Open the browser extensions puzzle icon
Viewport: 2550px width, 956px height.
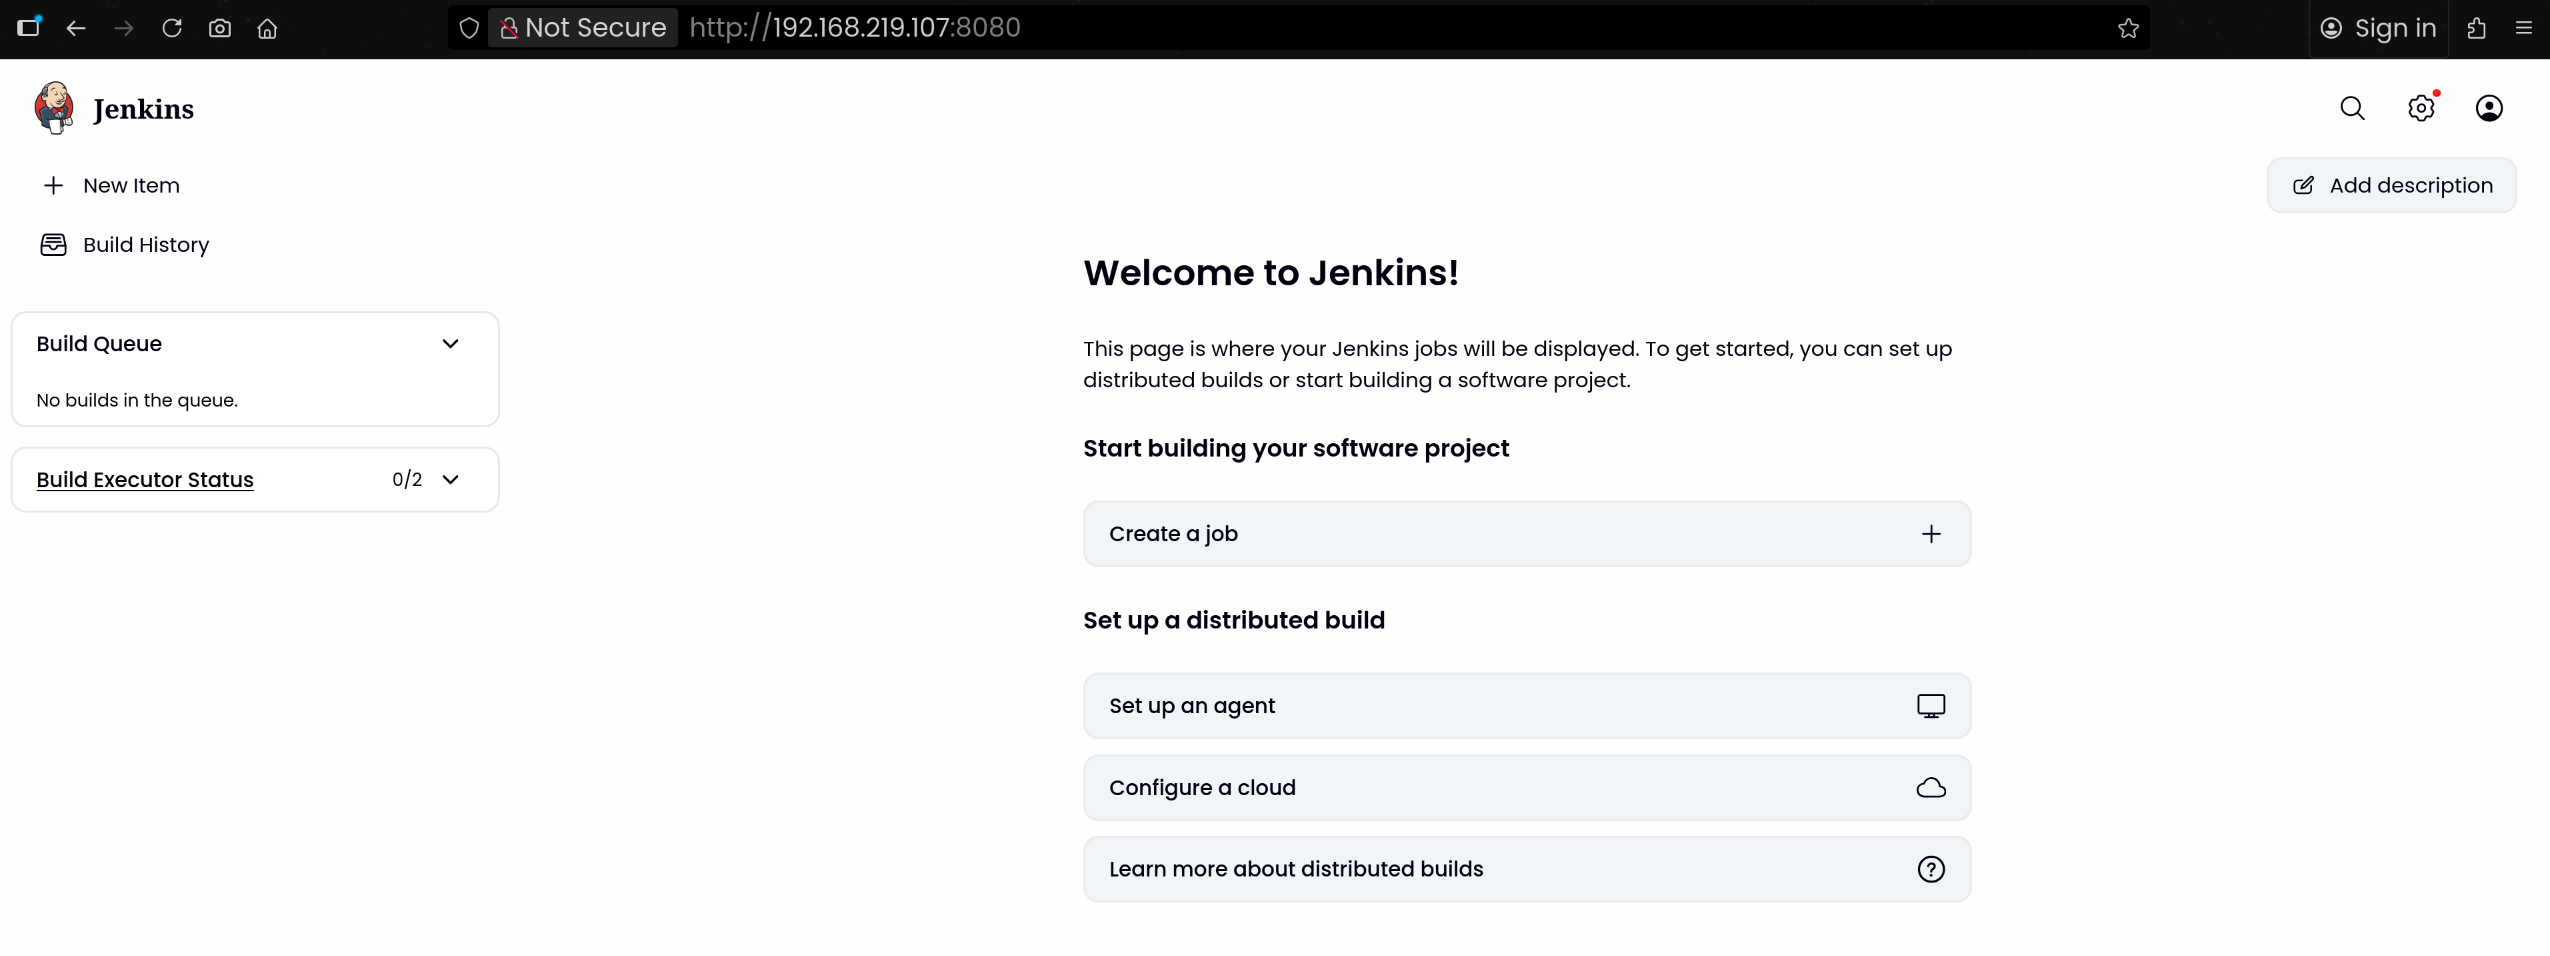(x=2476, y=28)
